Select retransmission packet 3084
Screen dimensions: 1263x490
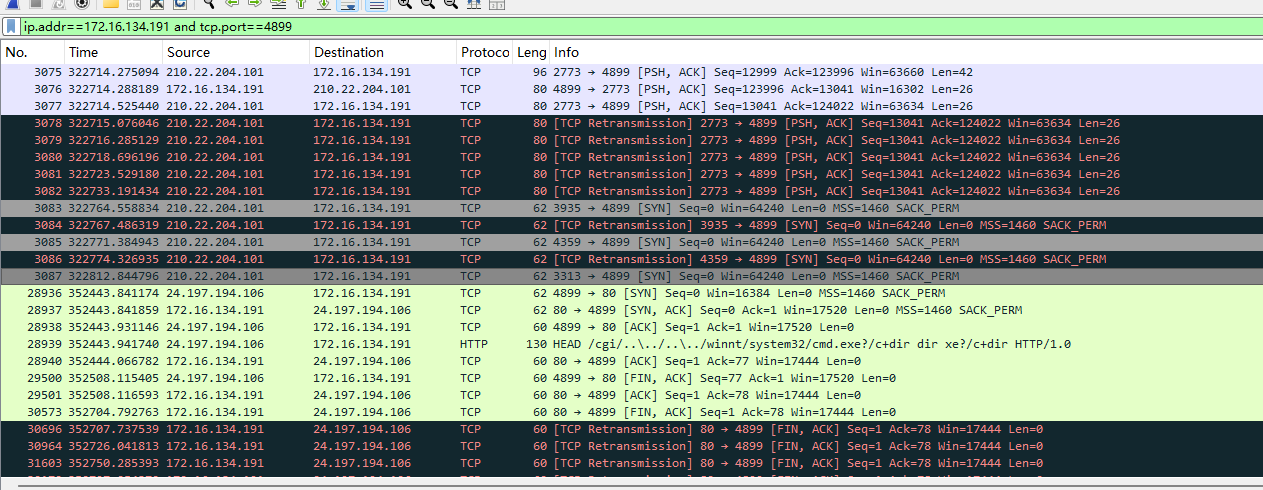[x=631, y=225]
